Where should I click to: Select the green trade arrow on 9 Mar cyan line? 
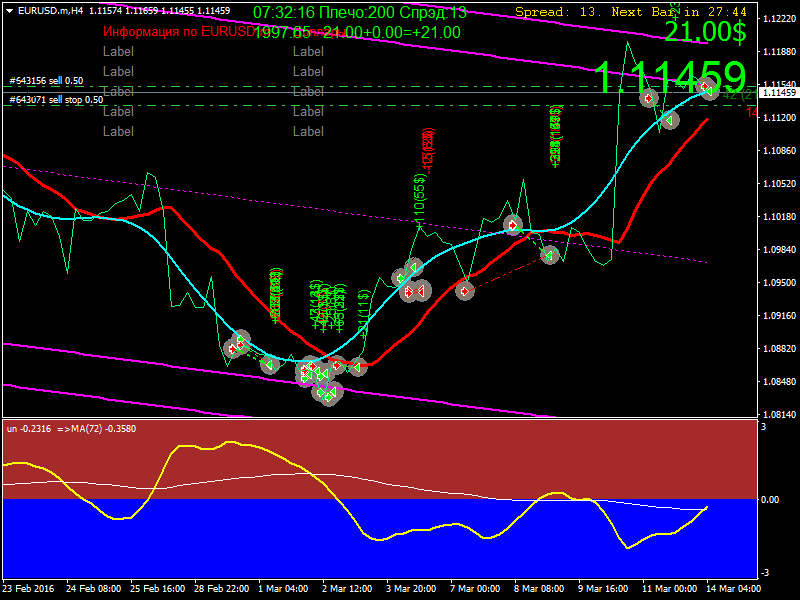[549, 255]
